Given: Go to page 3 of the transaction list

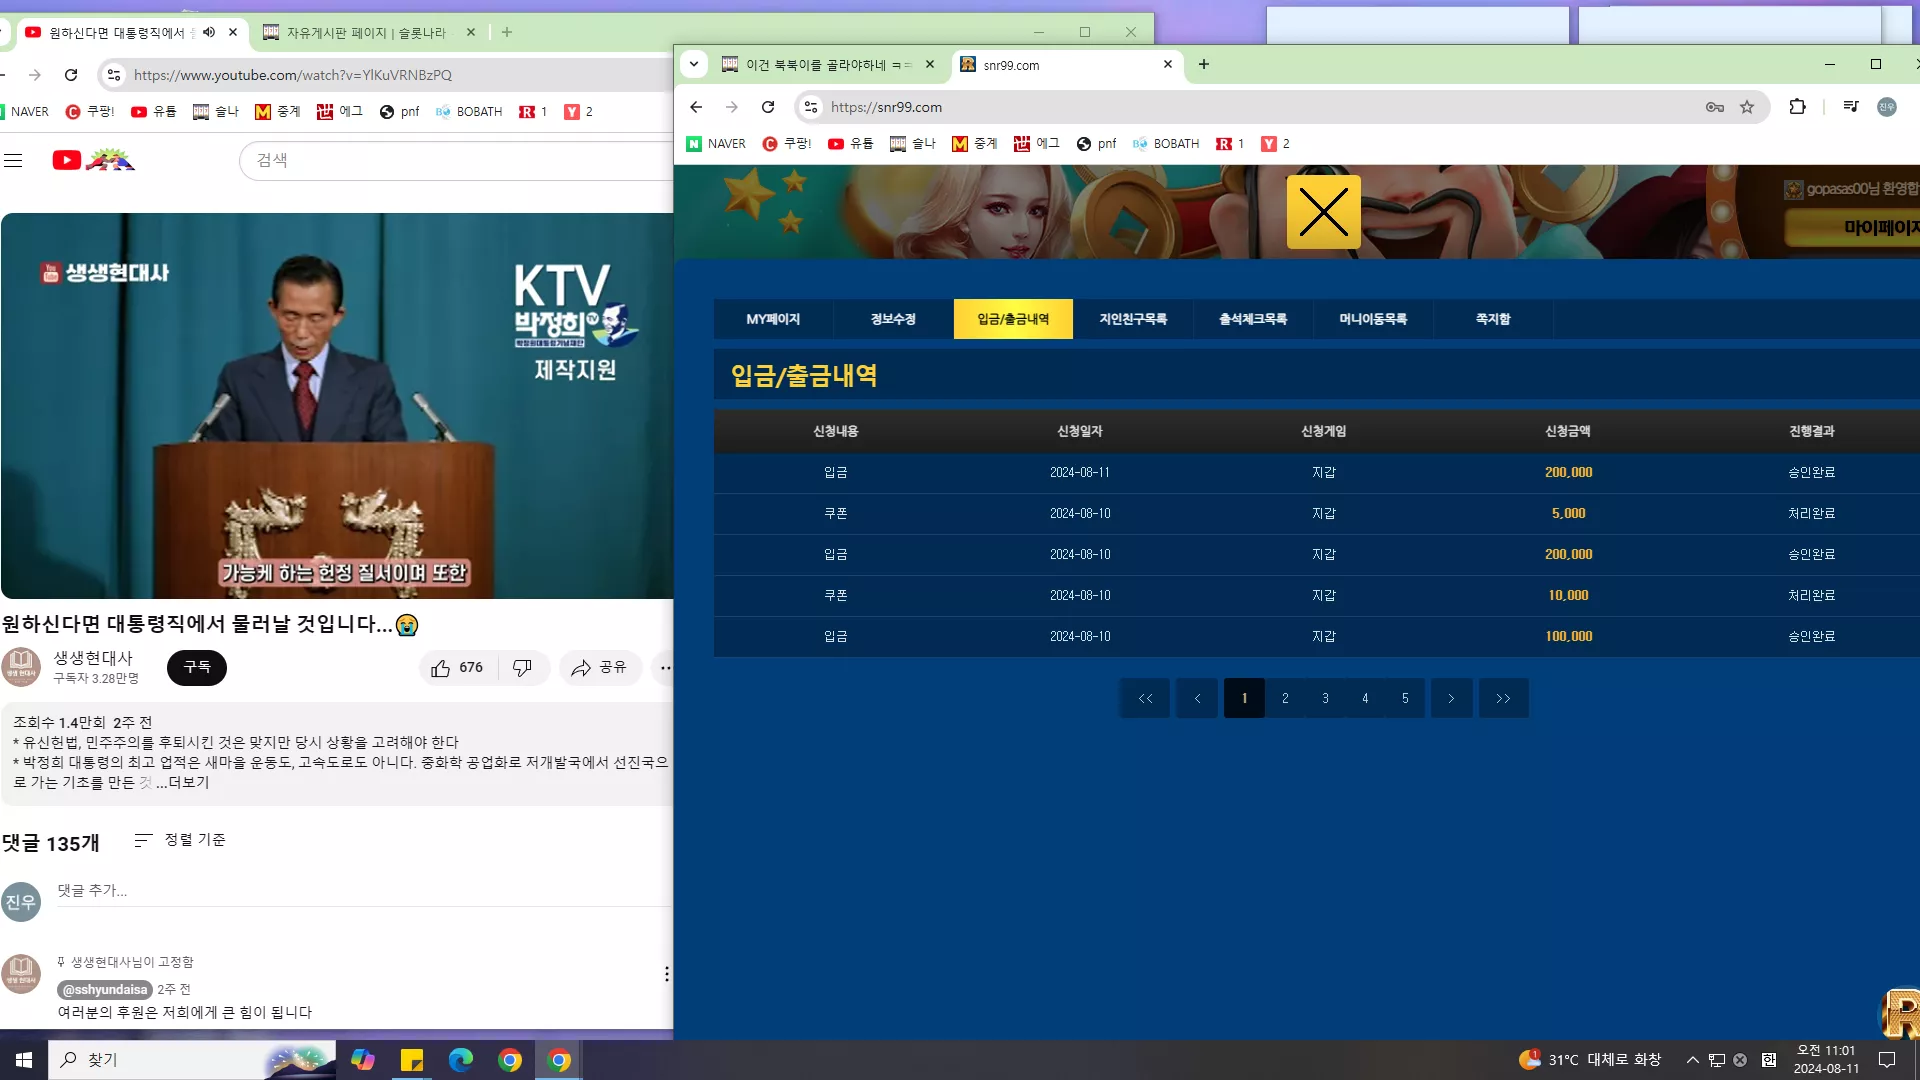Looking at the screenshot, I should click(1325, 698).
